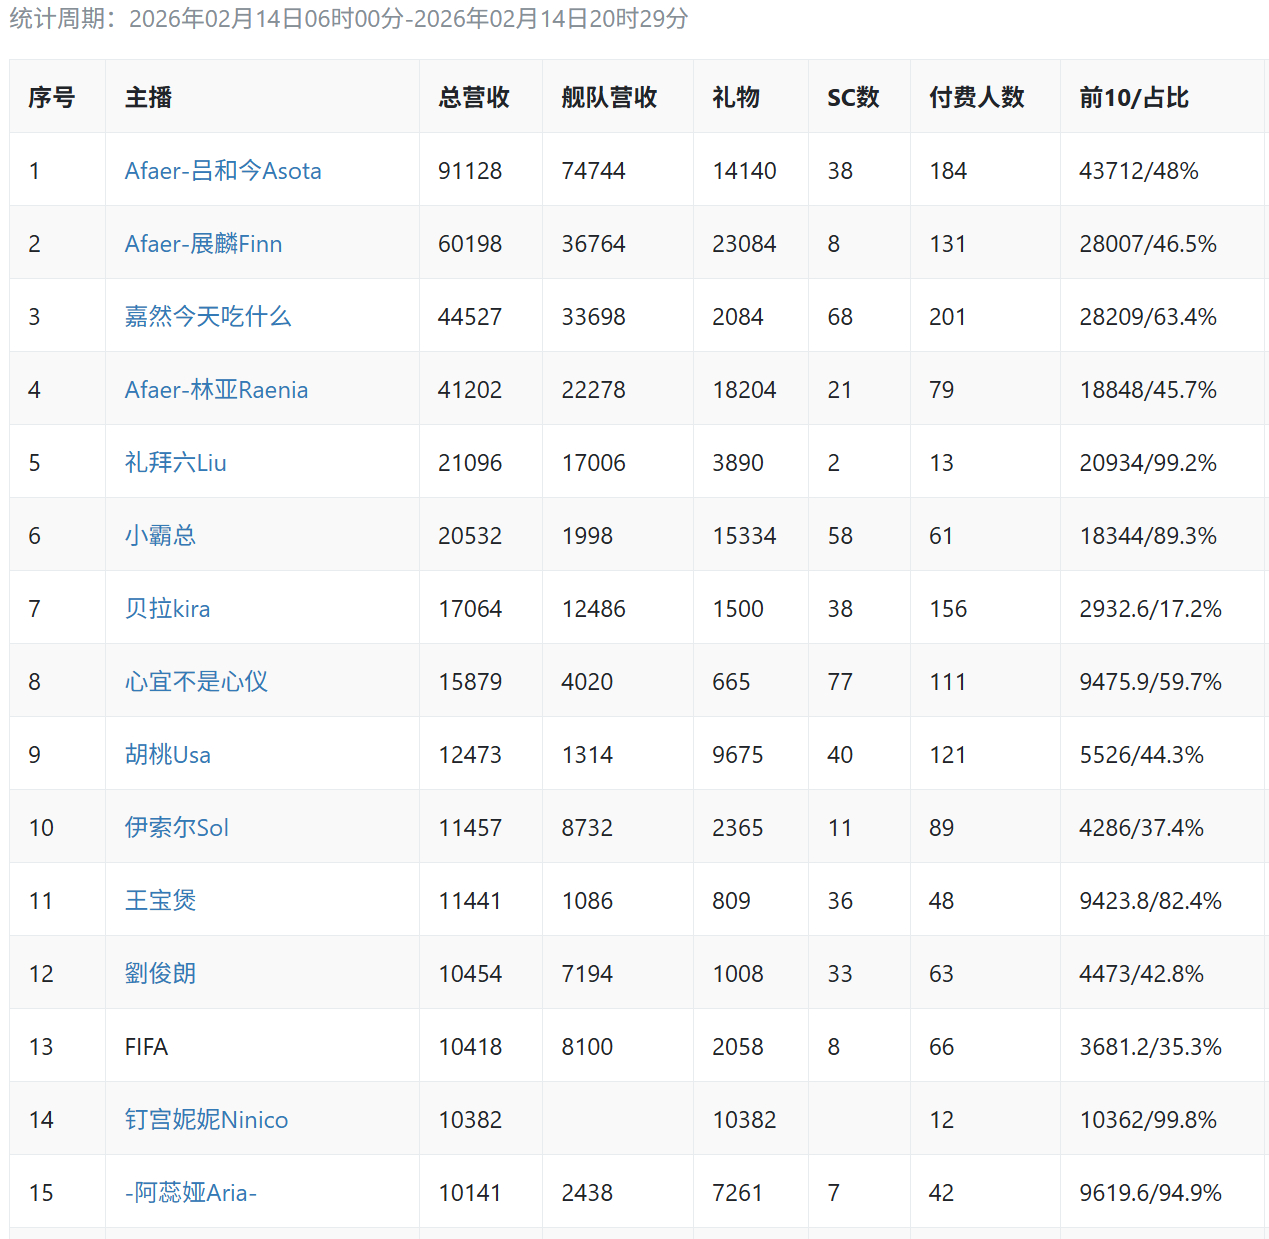Open the 劉俊朗 streamer page

pos(160,974)
